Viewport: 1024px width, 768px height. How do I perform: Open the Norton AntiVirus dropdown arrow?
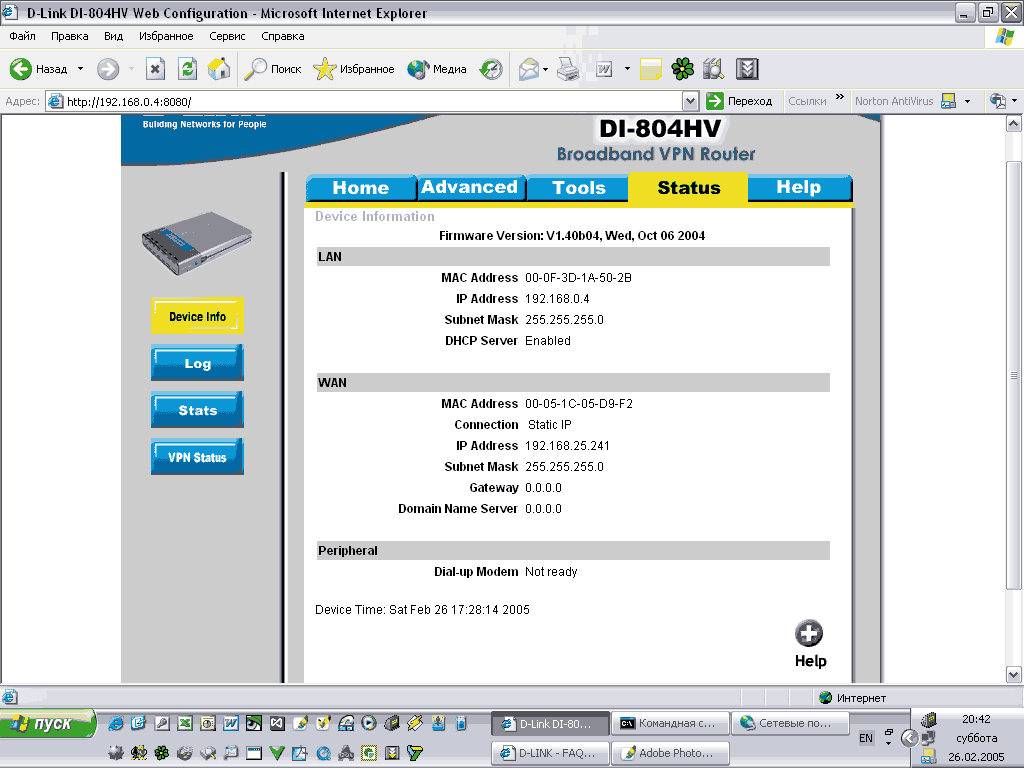point(967,101)
